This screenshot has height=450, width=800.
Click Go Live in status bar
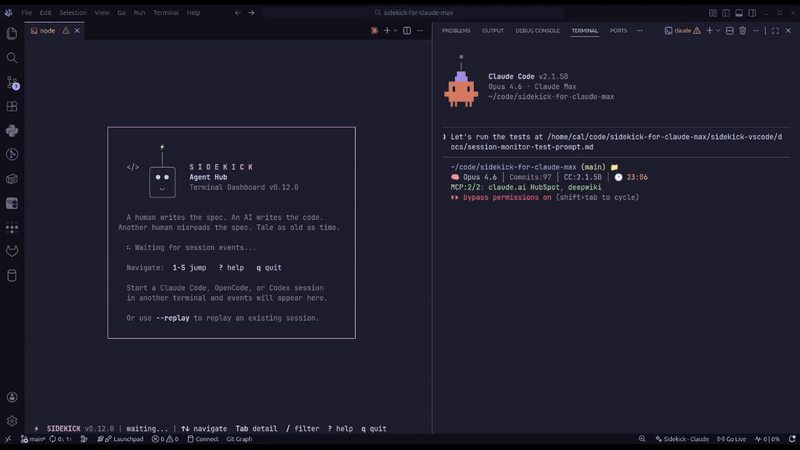(732, 439)
